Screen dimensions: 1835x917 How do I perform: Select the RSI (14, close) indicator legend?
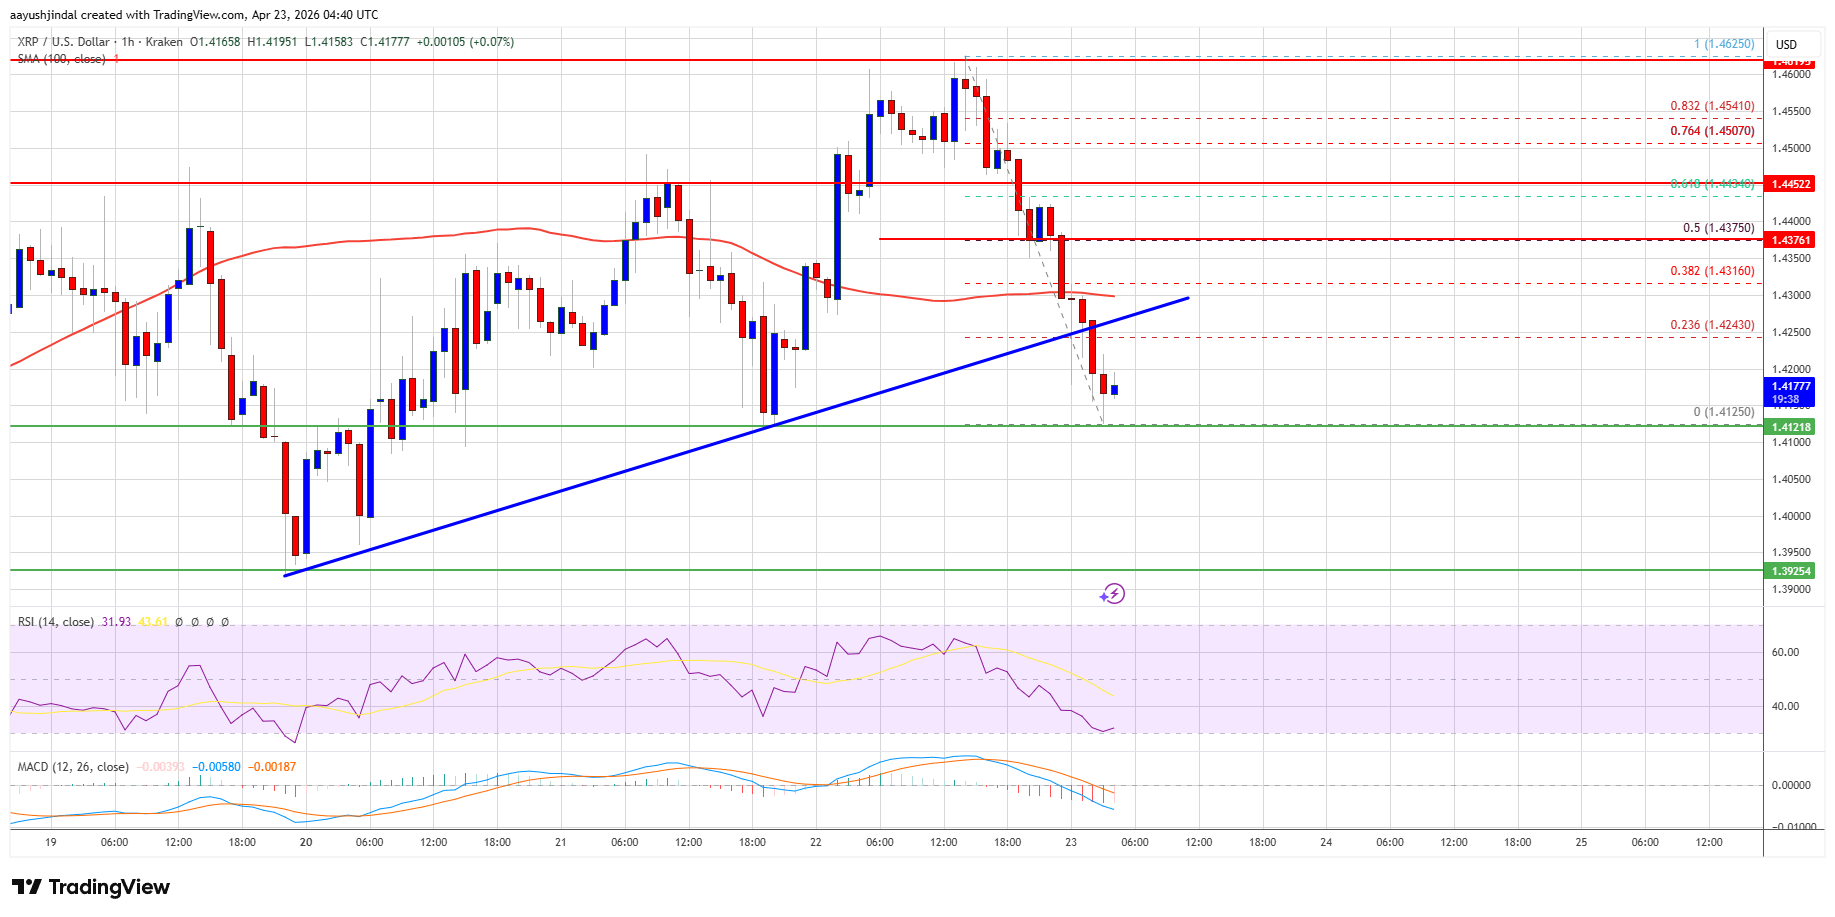tap(56, 622)
